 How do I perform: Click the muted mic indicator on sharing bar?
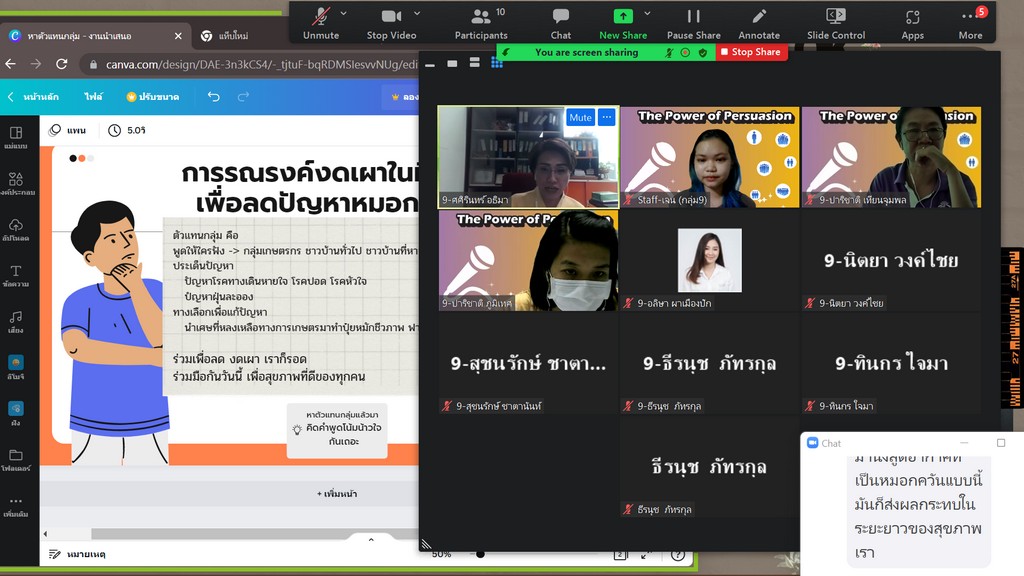coord(669,52)
